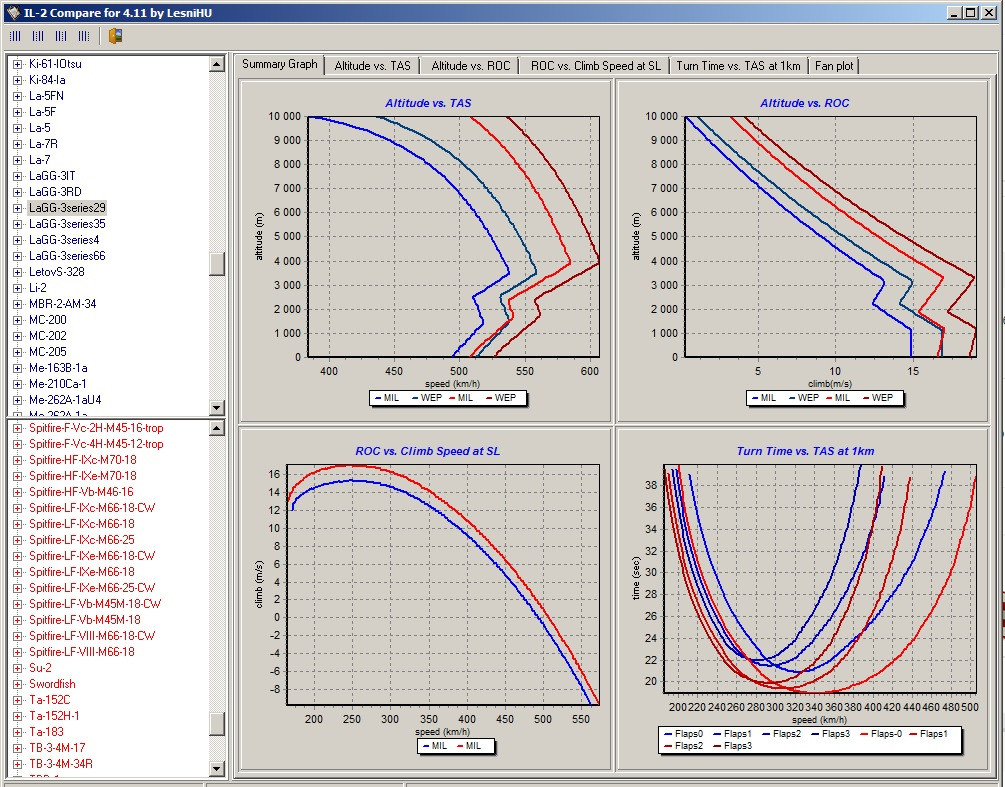
Task: Open the Turn Time vs. TAS at 1km tab
Action: tap(738, 66)
